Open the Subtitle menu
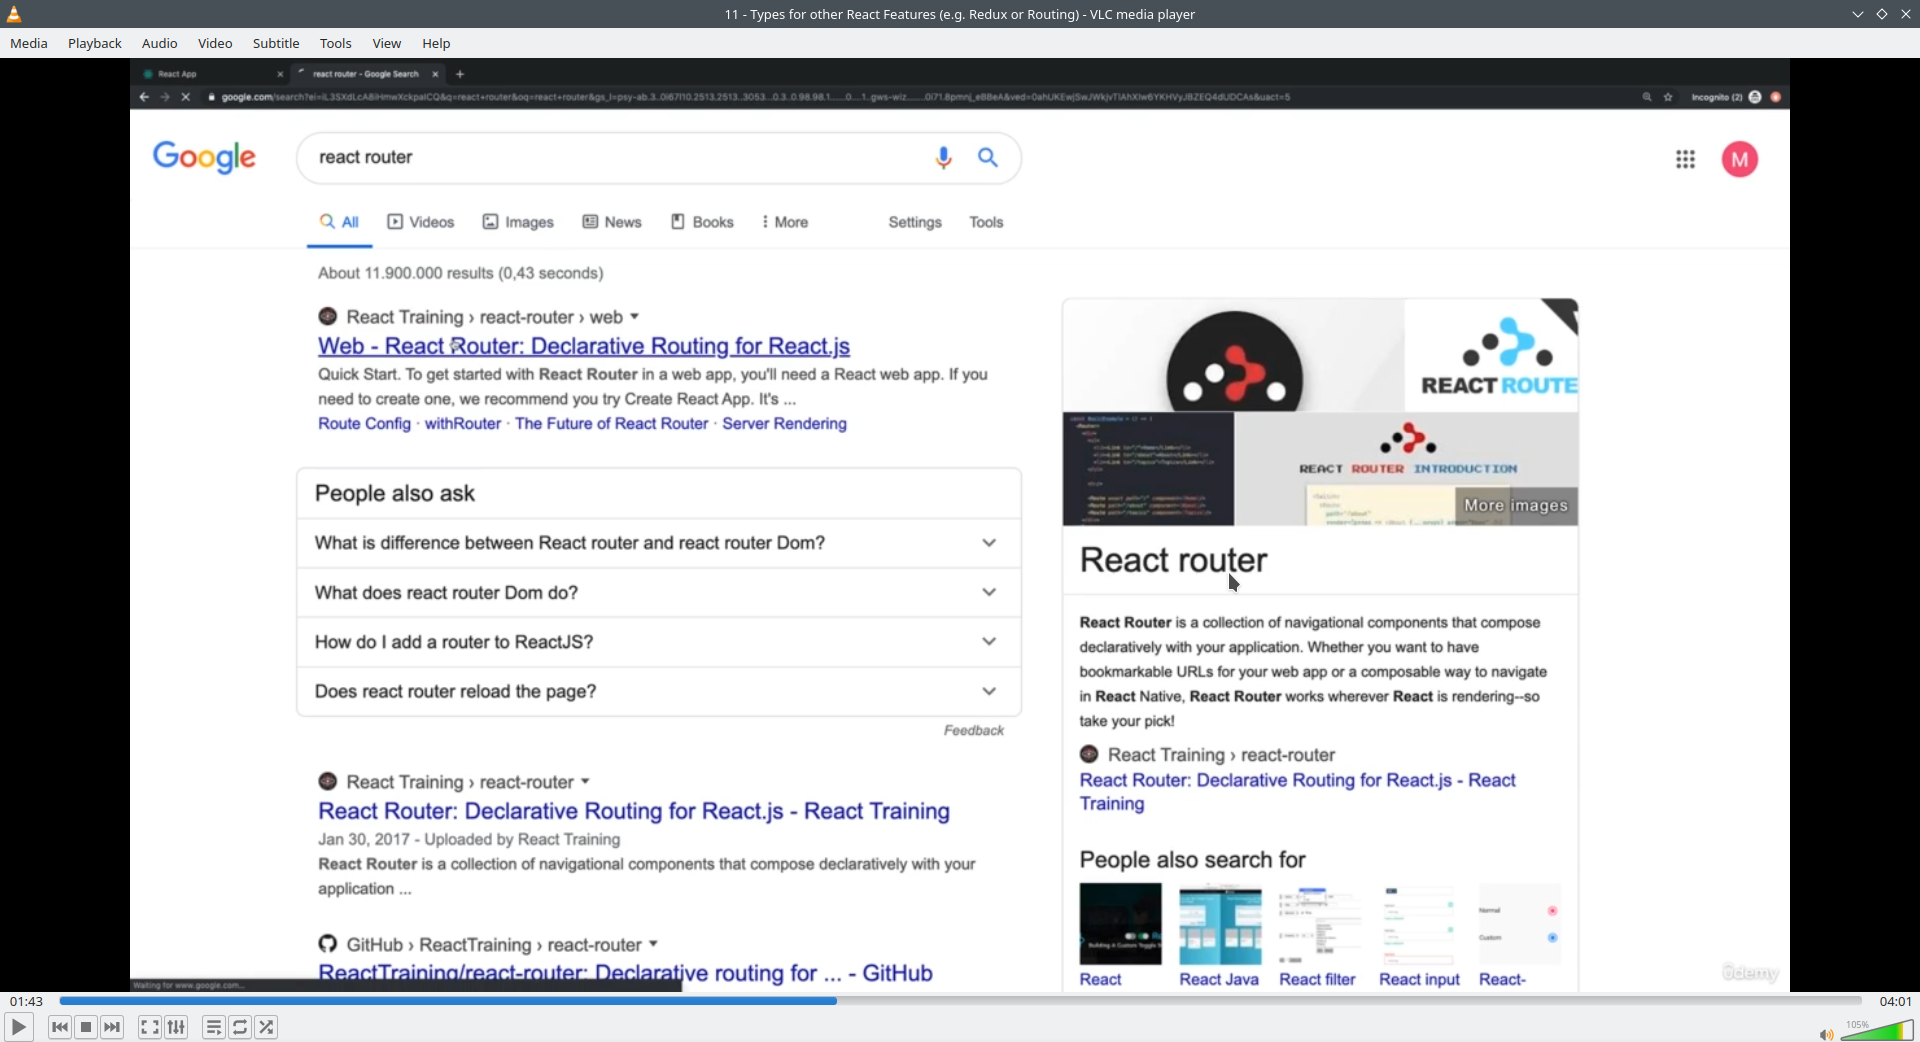The image size is (1920, 1042). [276, 43]
